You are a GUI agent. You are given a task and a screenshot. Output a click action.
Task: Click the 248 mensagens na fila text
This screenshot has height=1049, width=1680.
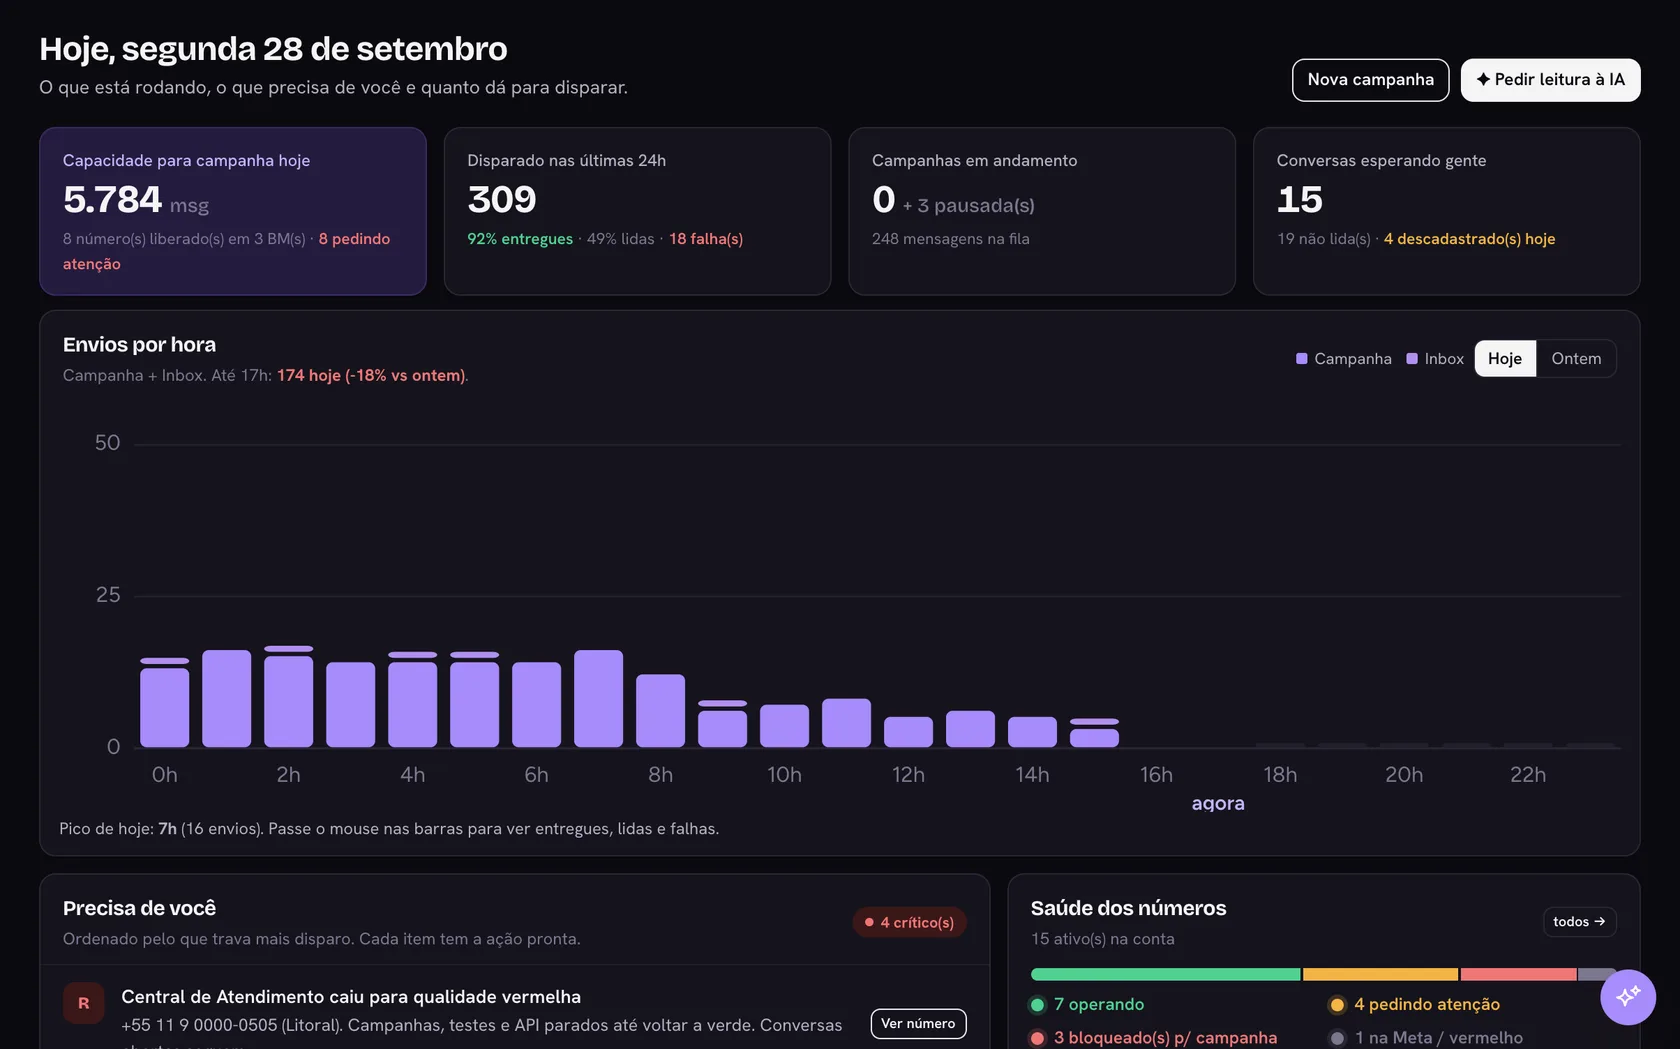(951, 239)
